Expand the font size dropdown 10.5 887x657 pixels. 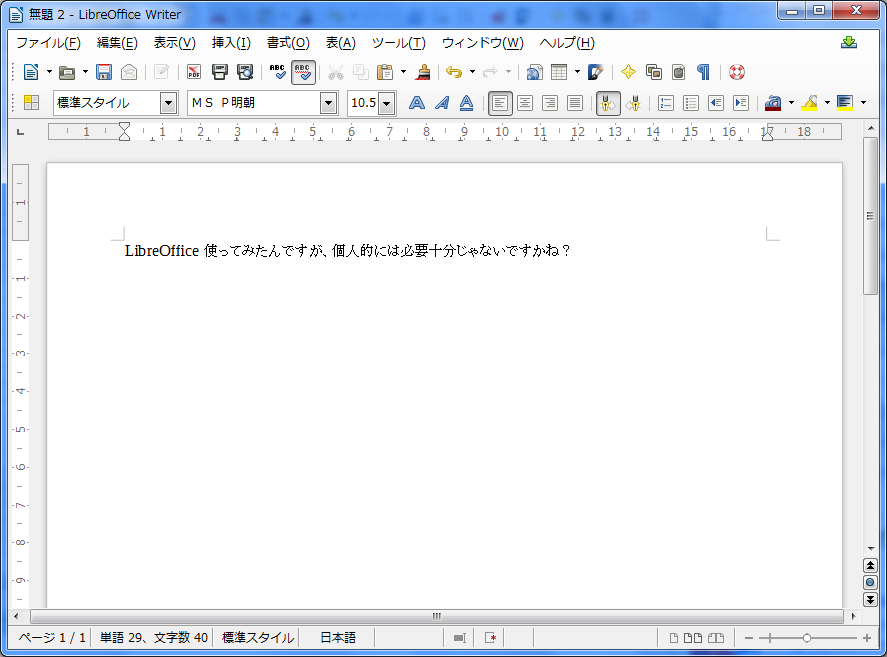pyautogui.click(x=386, y=103)
